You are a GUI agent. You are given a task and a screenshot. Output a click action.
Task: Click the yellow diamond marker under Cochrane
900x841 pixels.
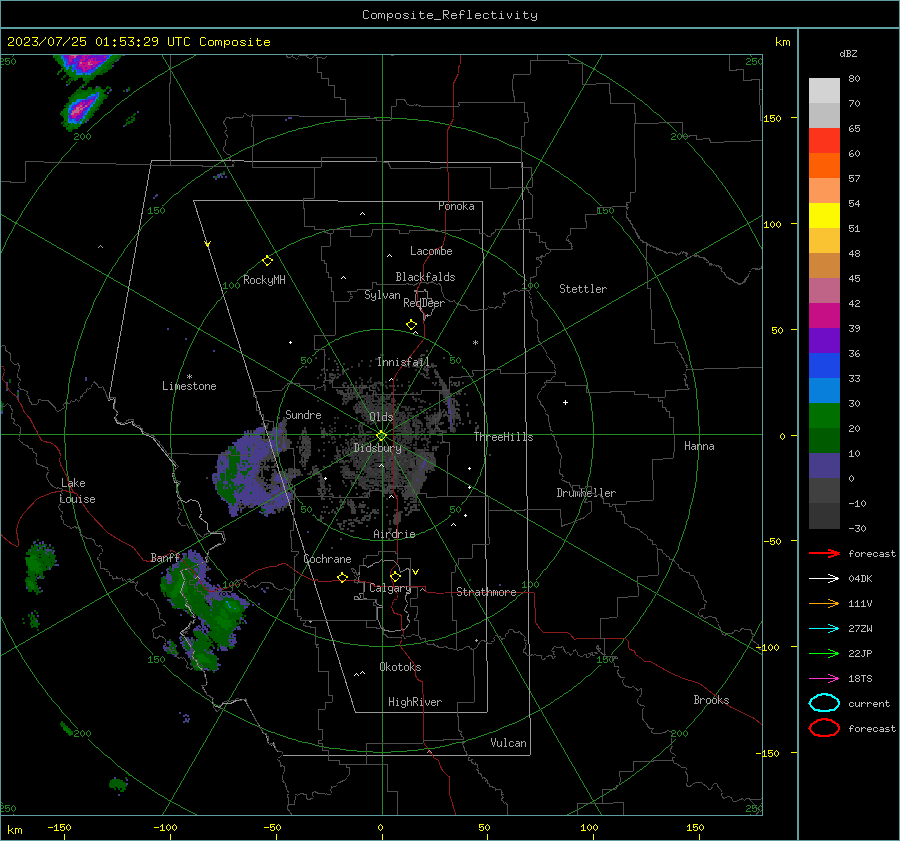342,577
